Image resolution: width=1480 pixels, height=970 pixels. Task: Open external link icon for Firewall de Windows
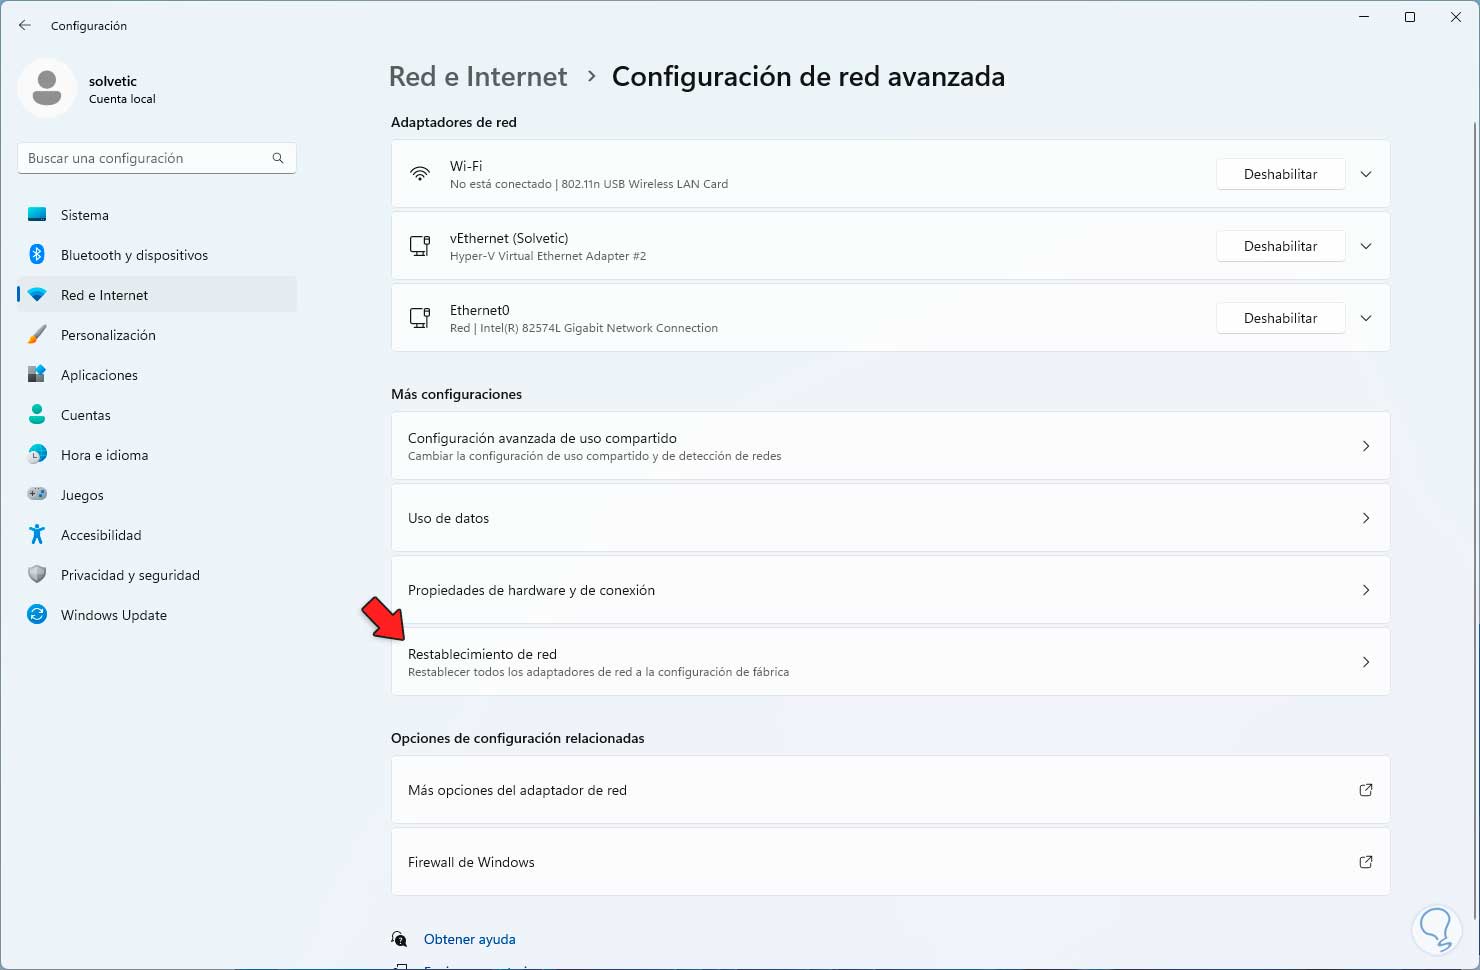point(1365,862)
